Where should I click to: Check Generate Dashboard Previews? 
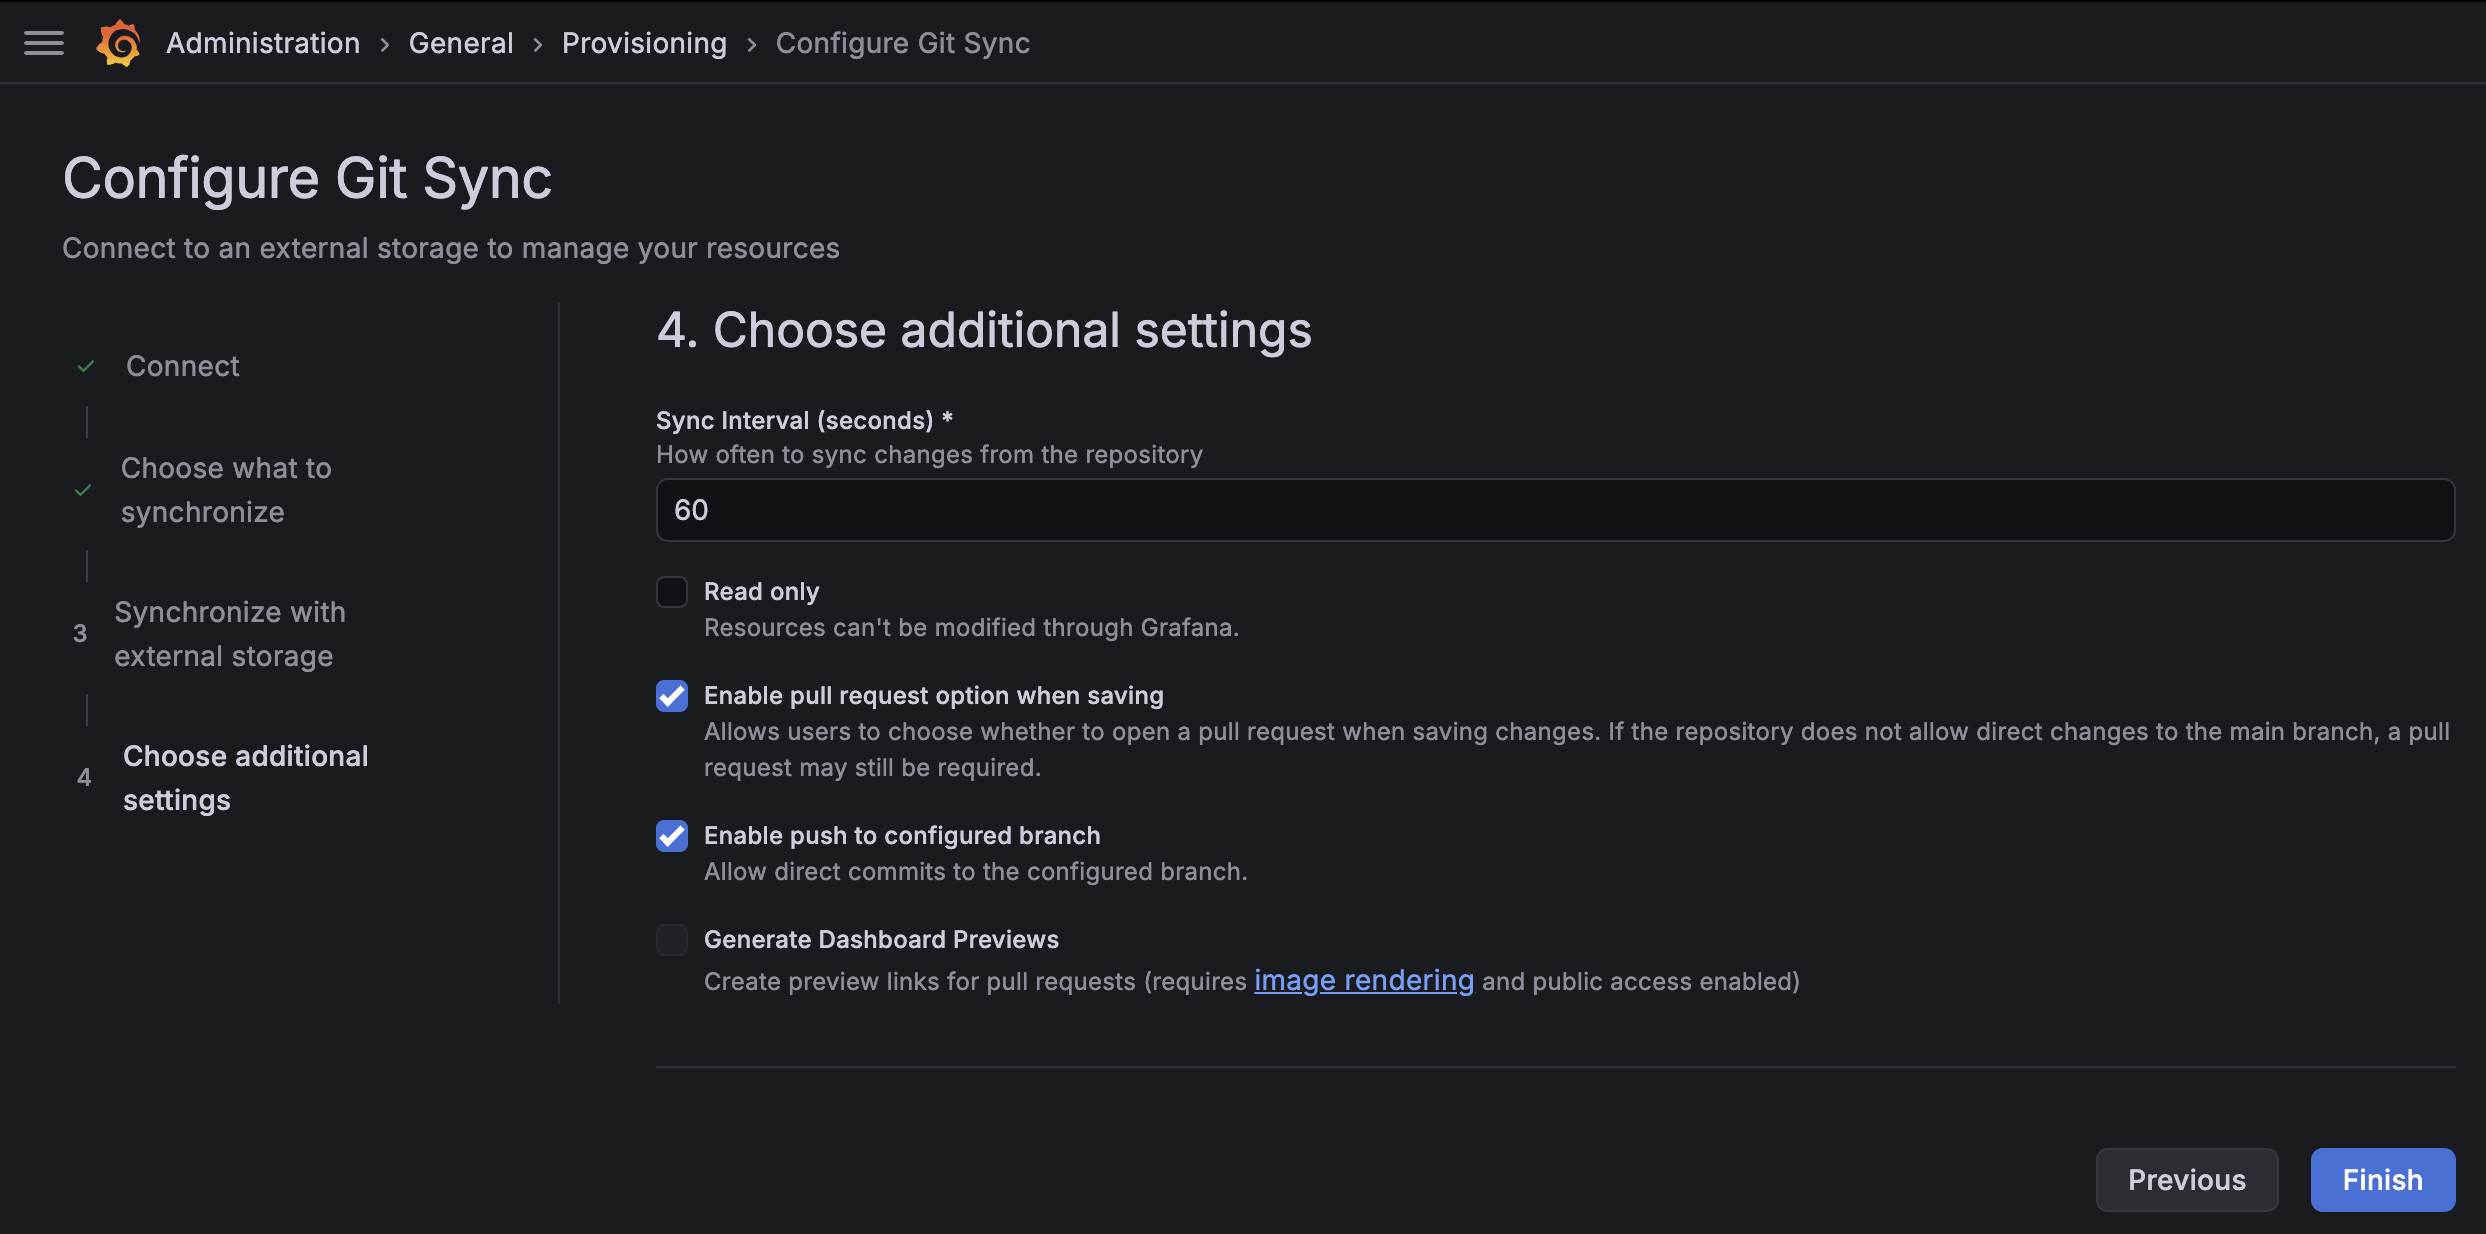(x=671, y=939)
